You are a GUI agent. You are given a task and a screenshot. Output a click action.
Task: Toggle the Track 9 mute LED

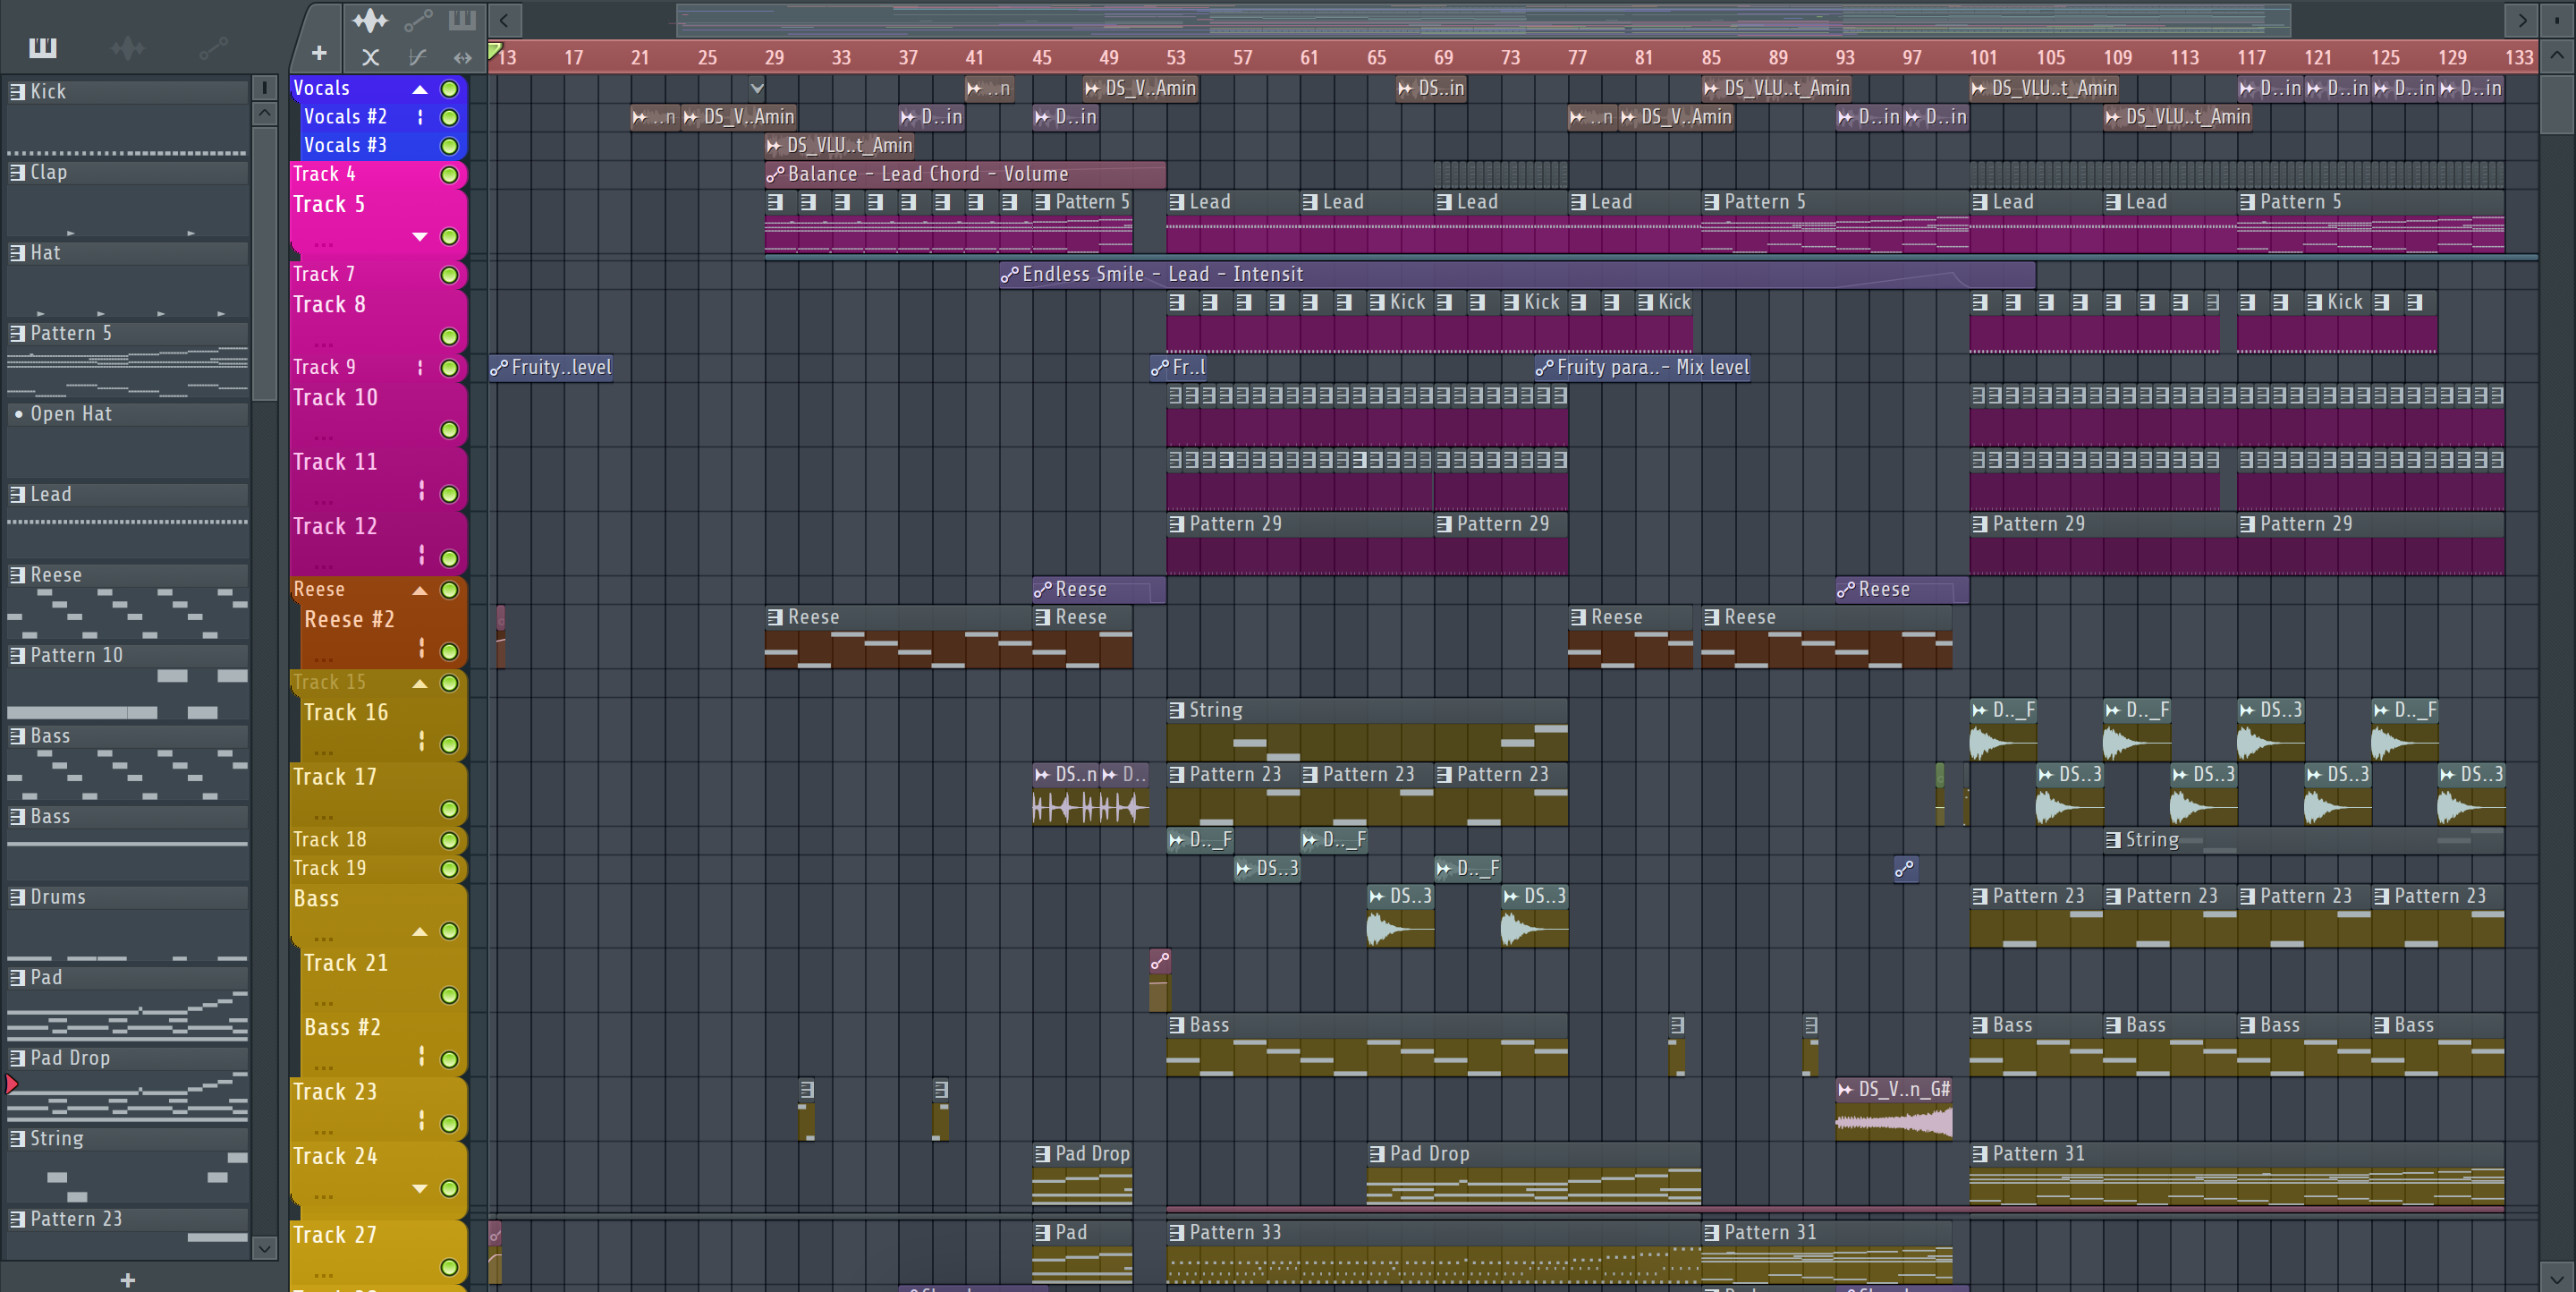449,368
